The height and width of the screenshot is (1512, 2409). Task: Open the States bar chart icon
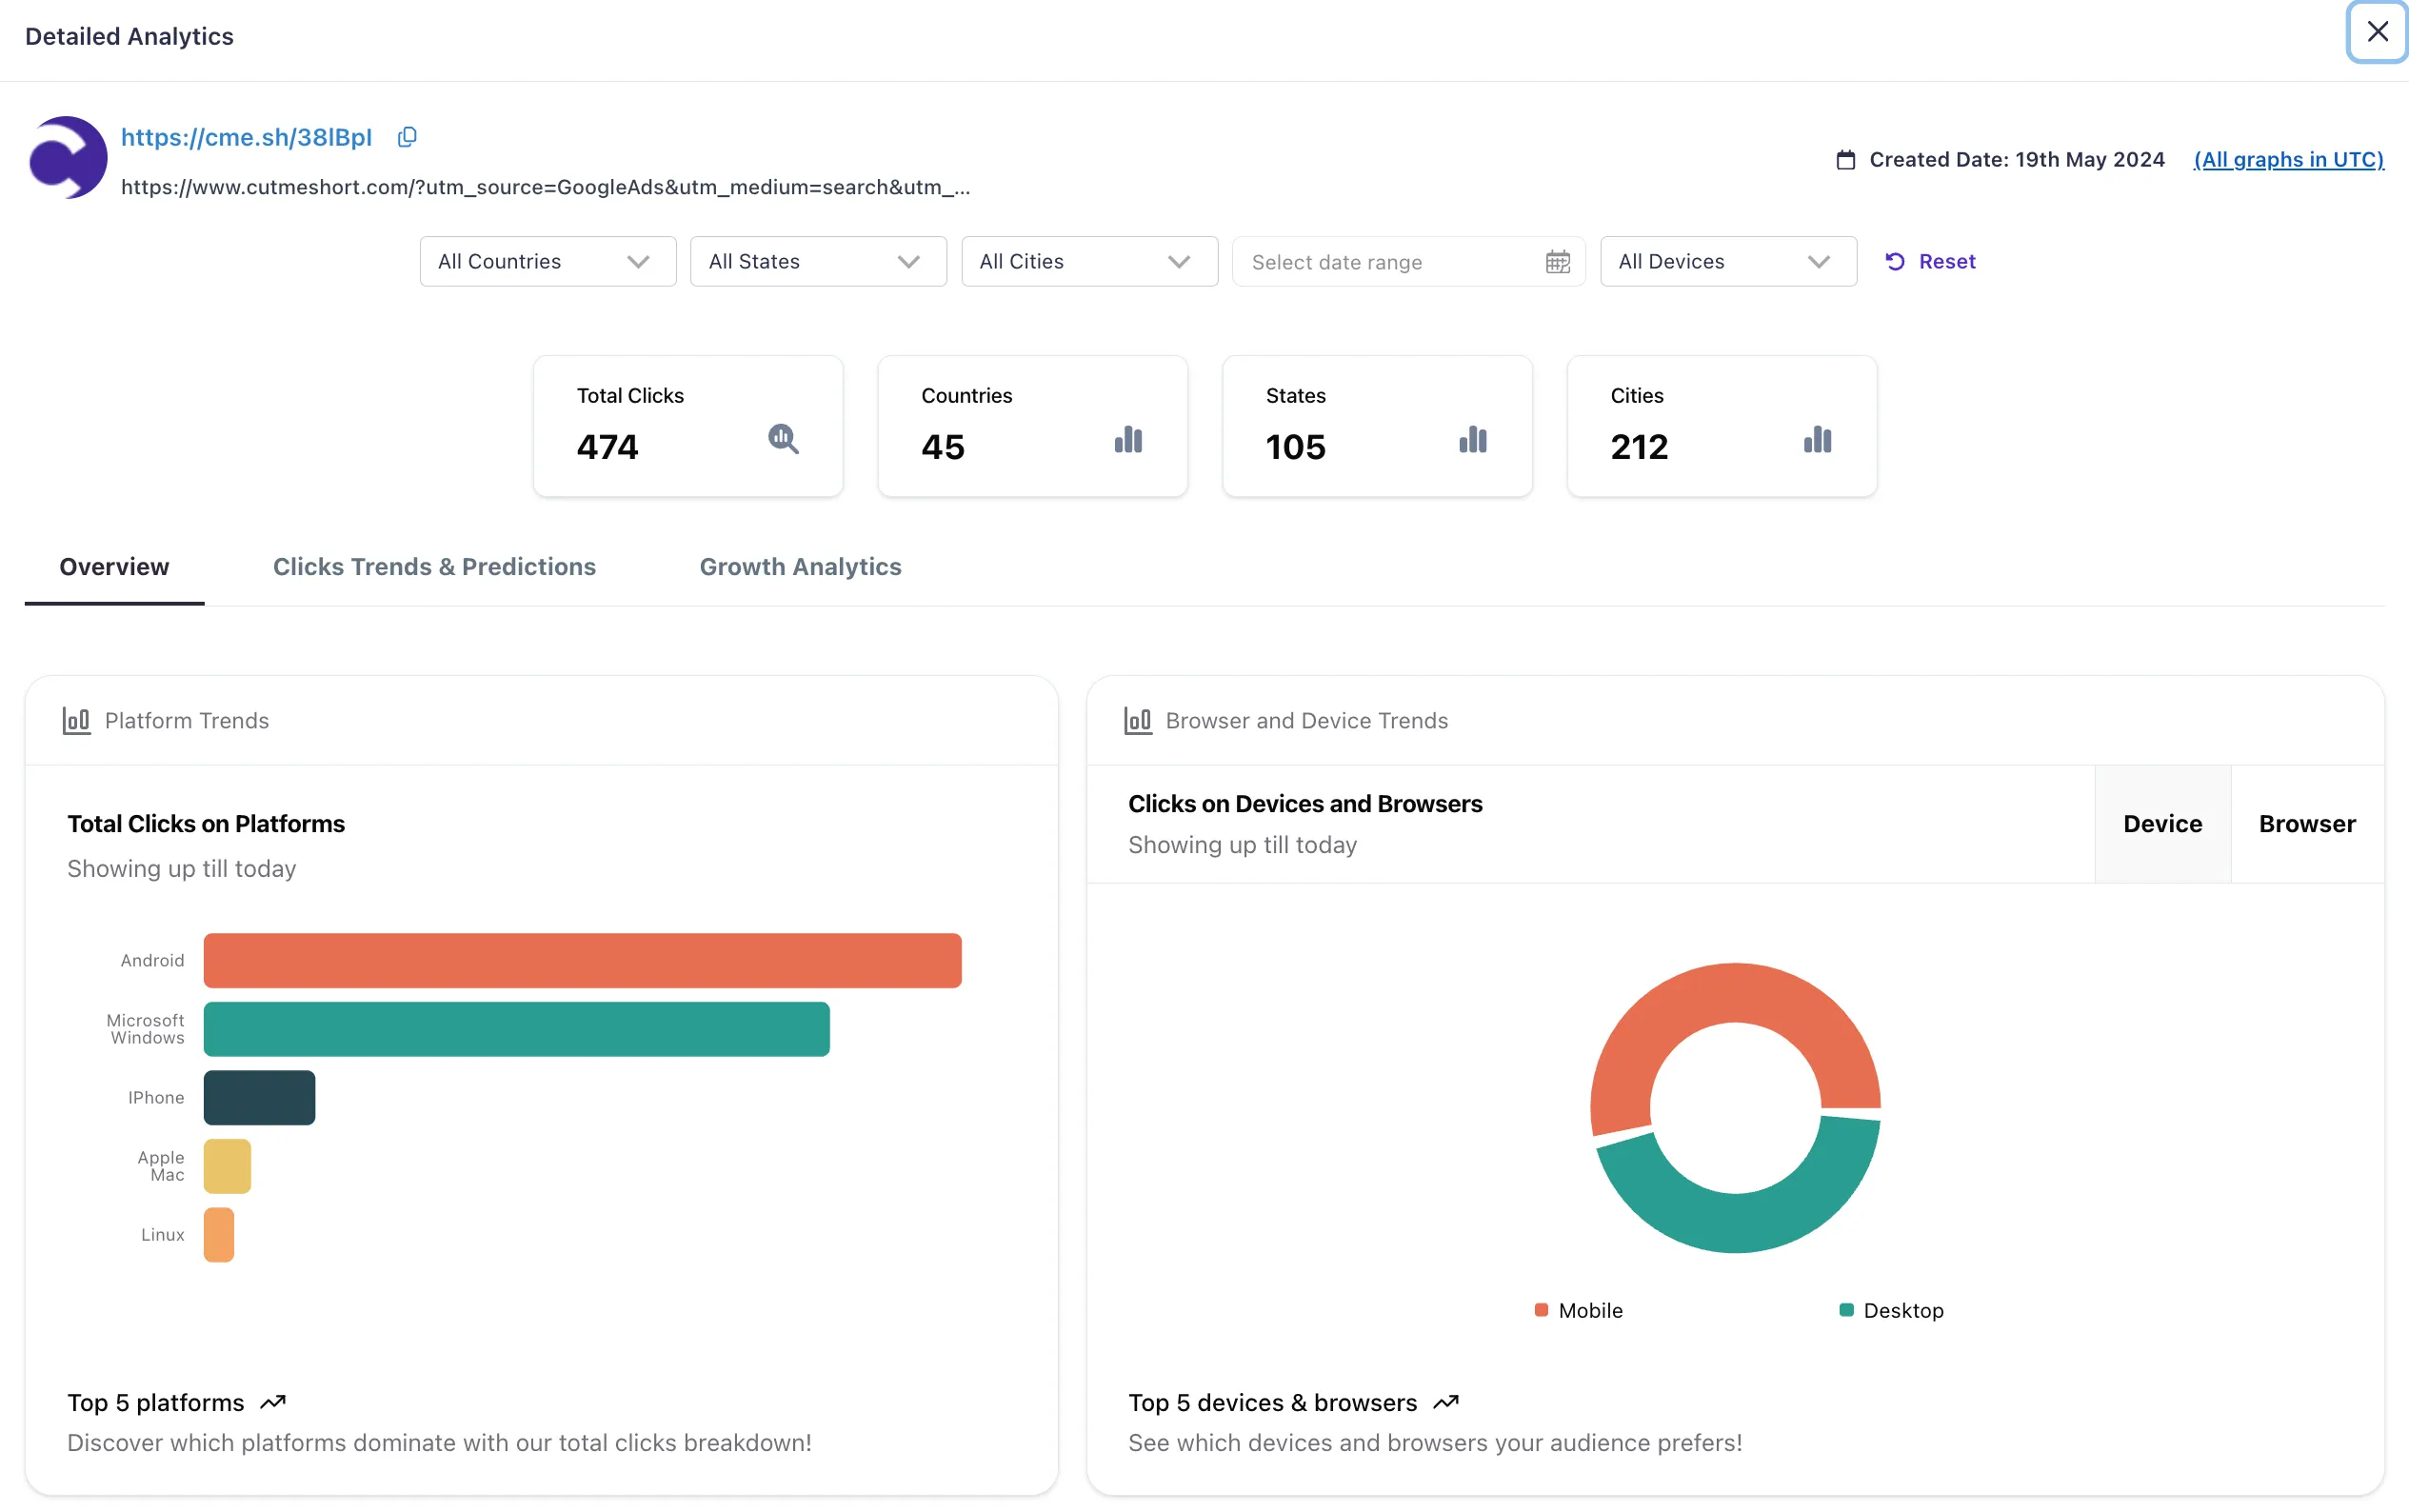1472,440
